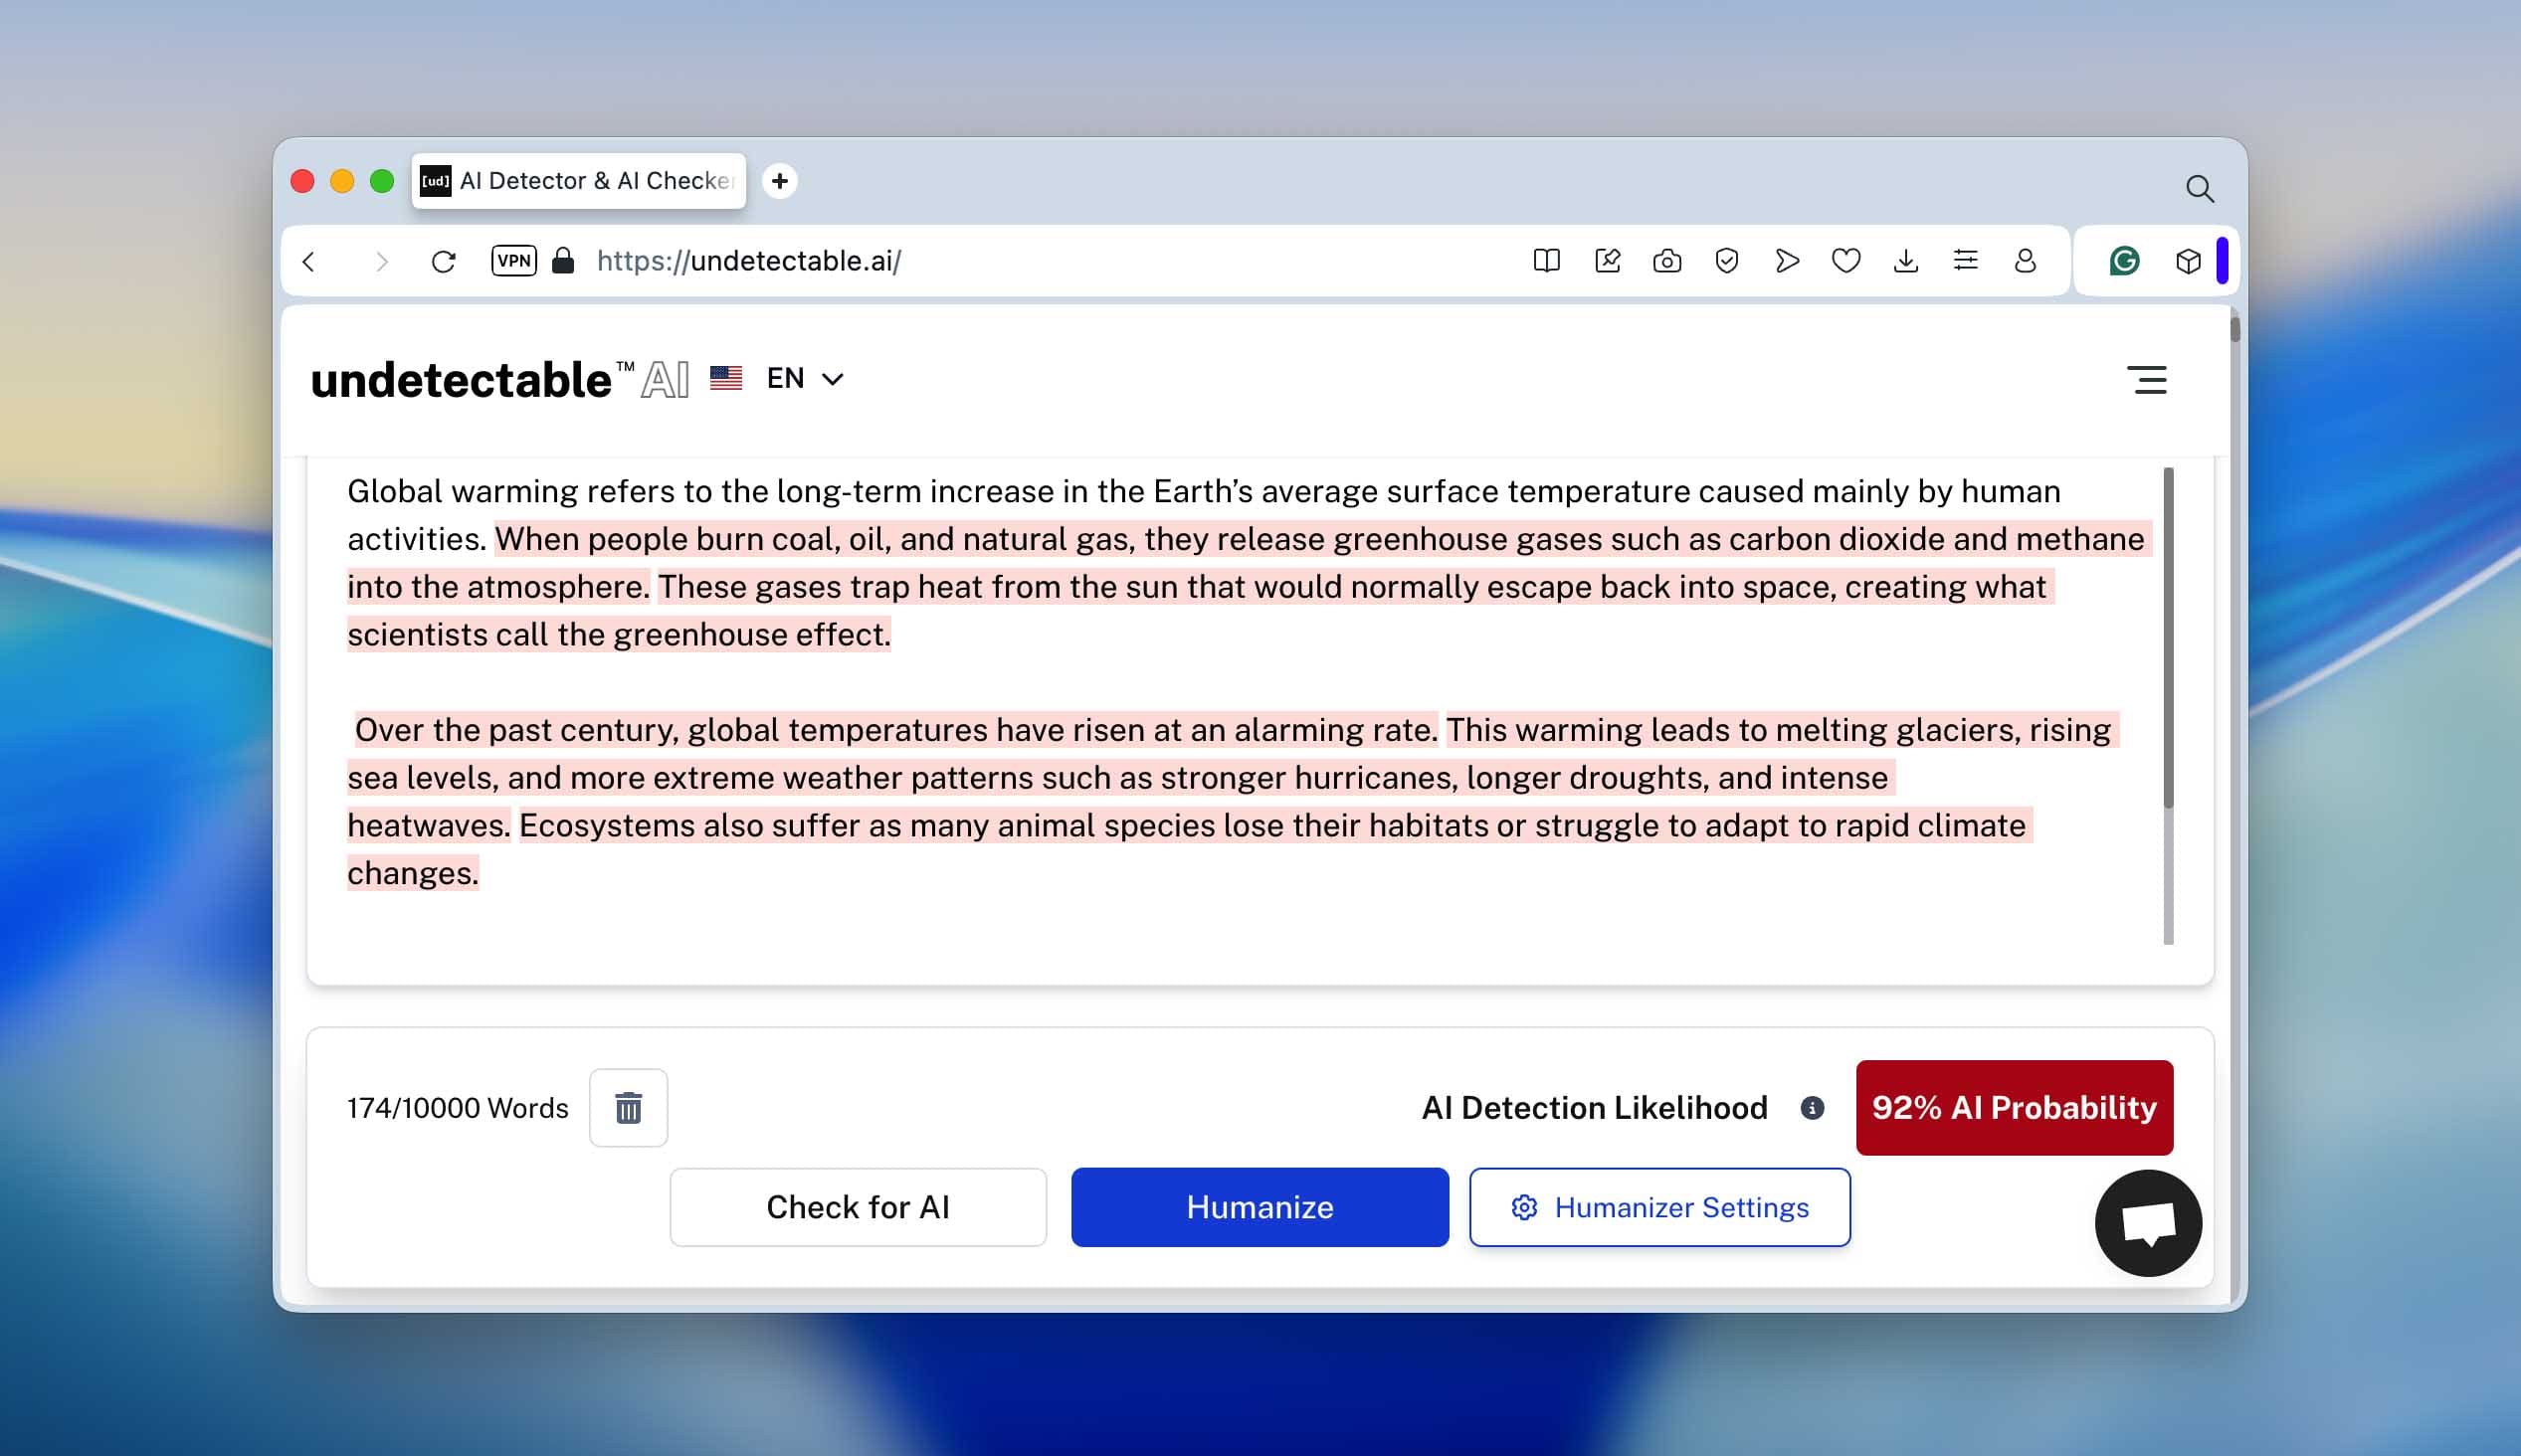Click the blue Humanize button
Image resolution: width=2521 pixels, height=1456 pixels.
click(x=1259, y=1207)
